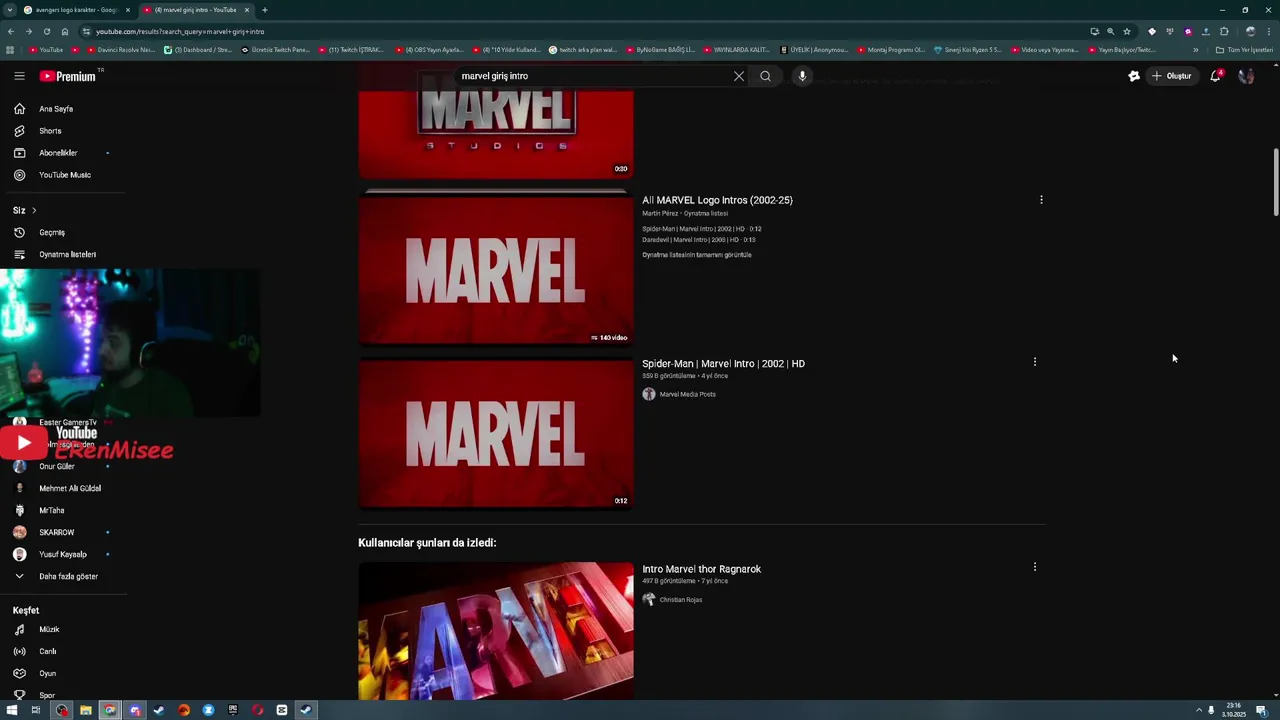Viewport: 1280px width, 720px height.
Task: Select the marvel giriş intro YouTube tab
Action: click(x=195, y=10)
